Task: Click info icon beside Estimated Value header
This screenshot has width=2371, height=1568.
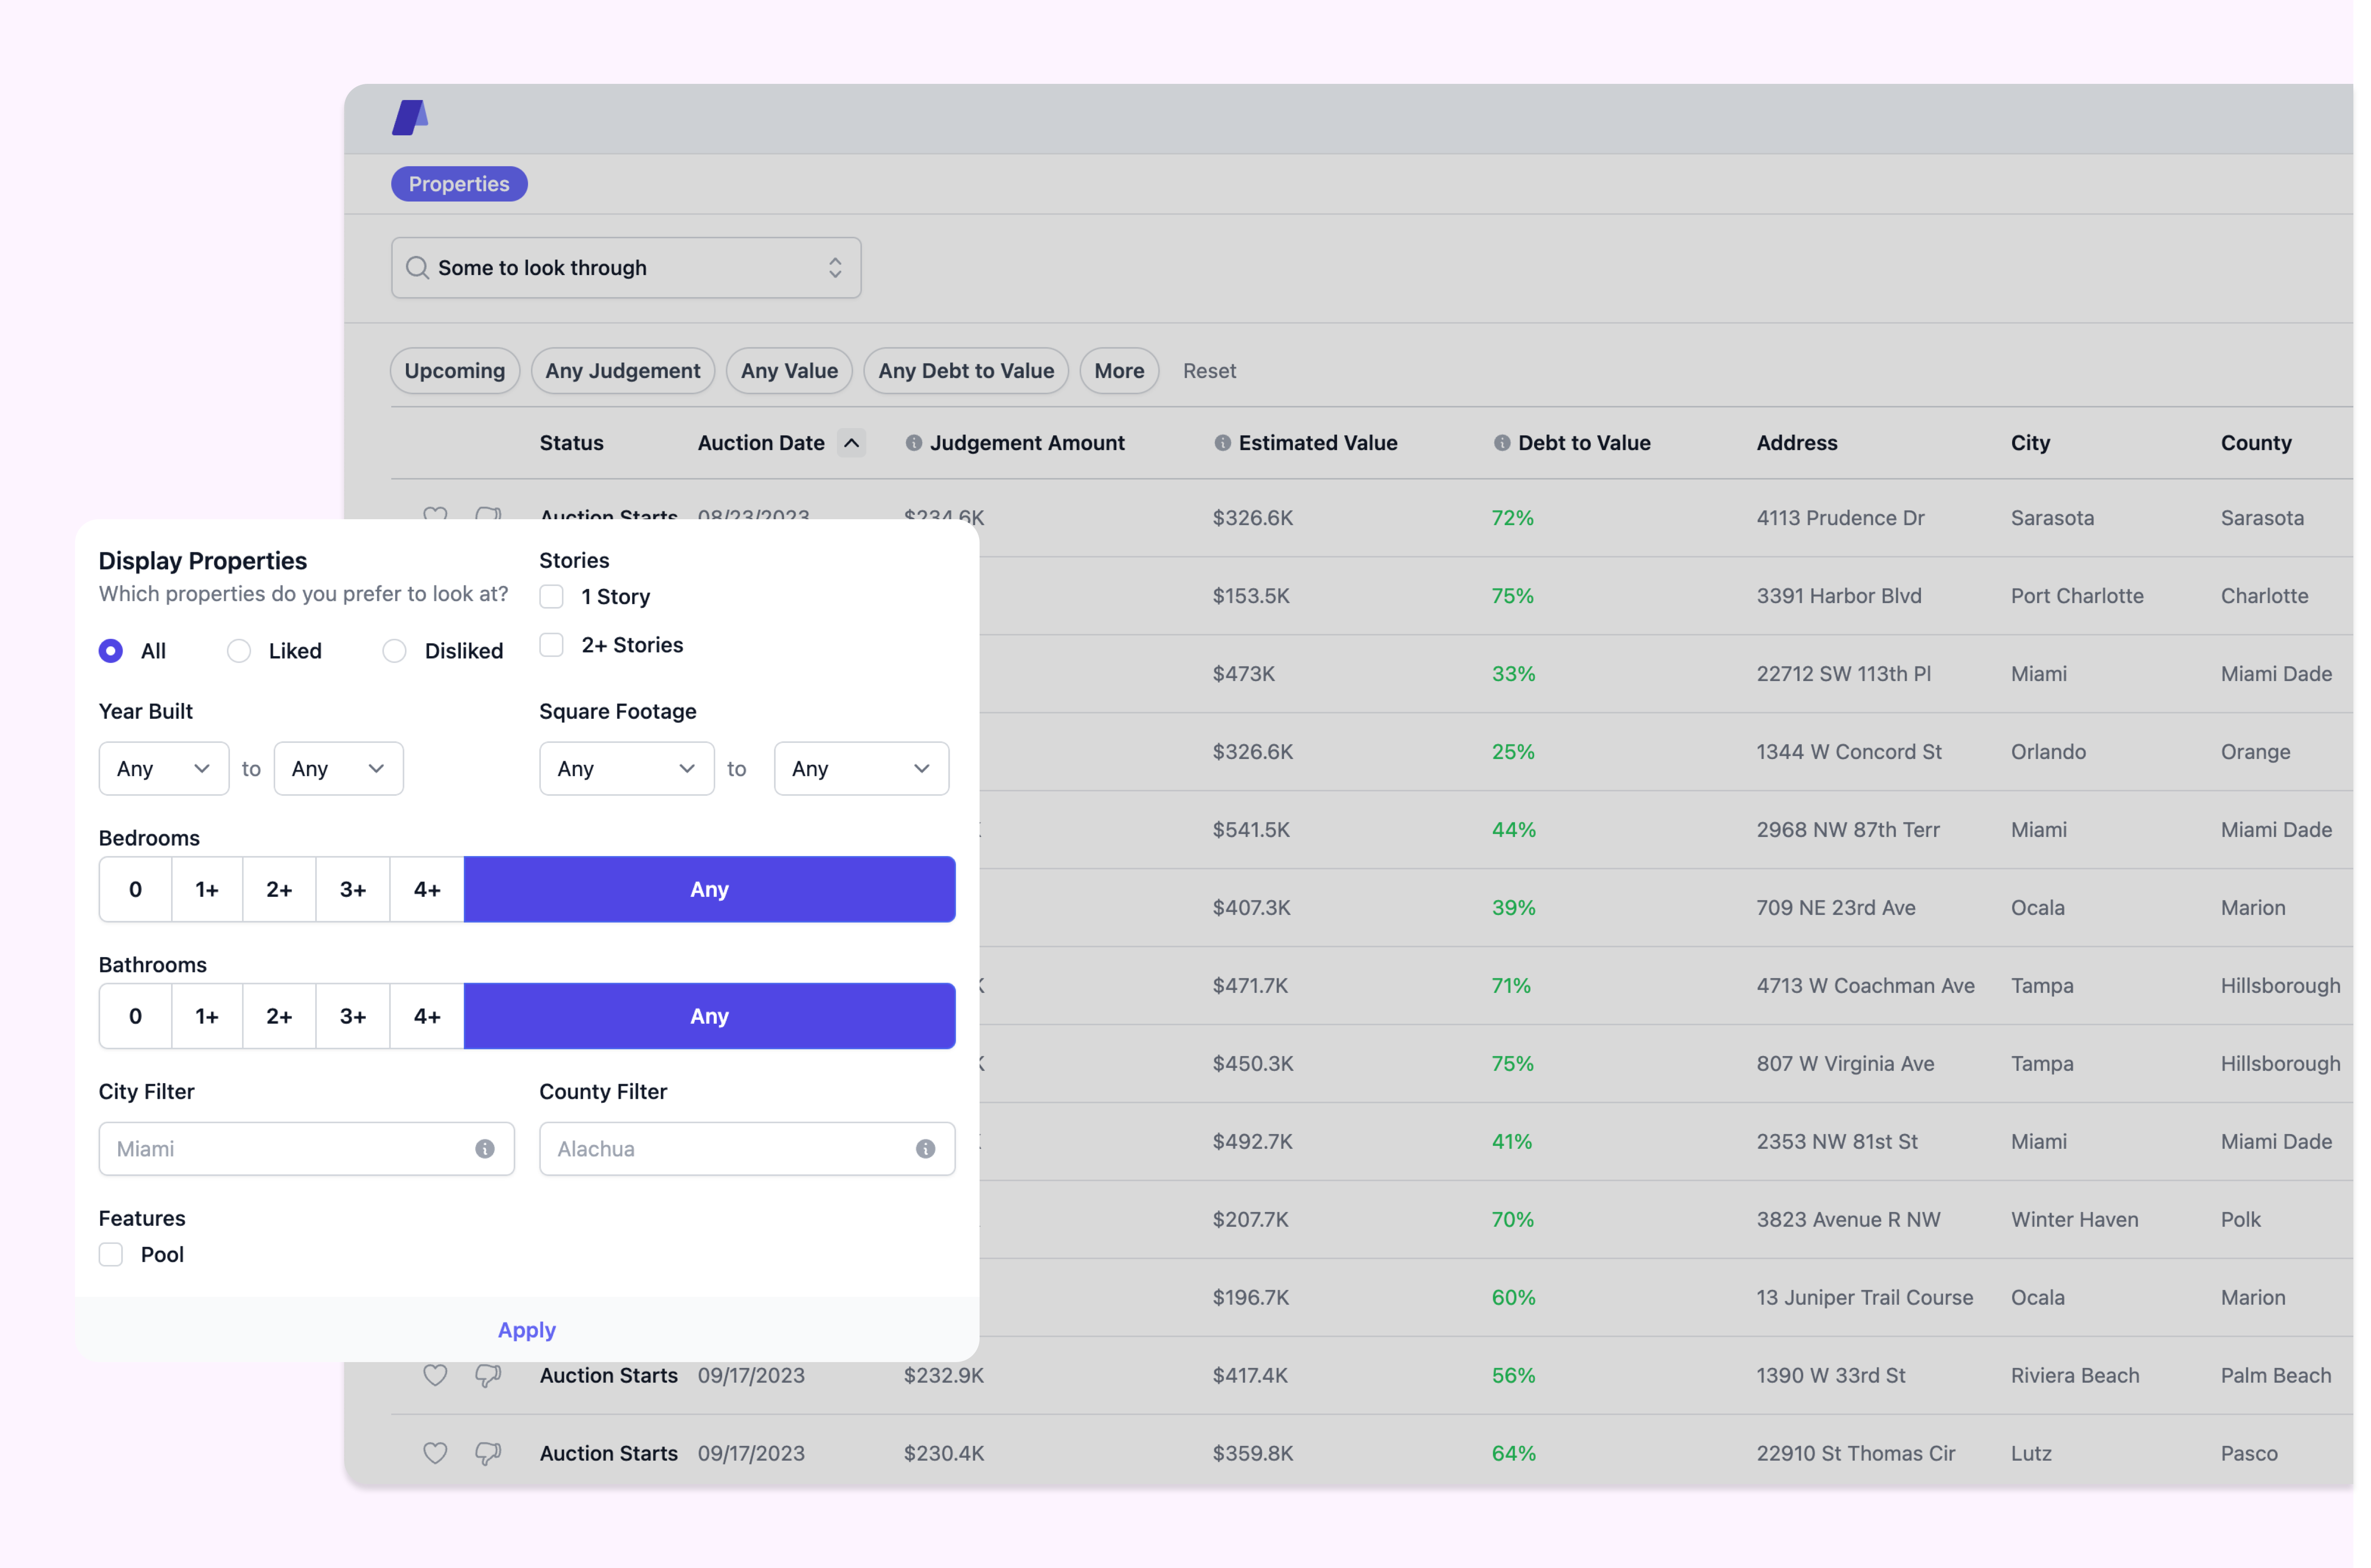Action: [1222, 443]
